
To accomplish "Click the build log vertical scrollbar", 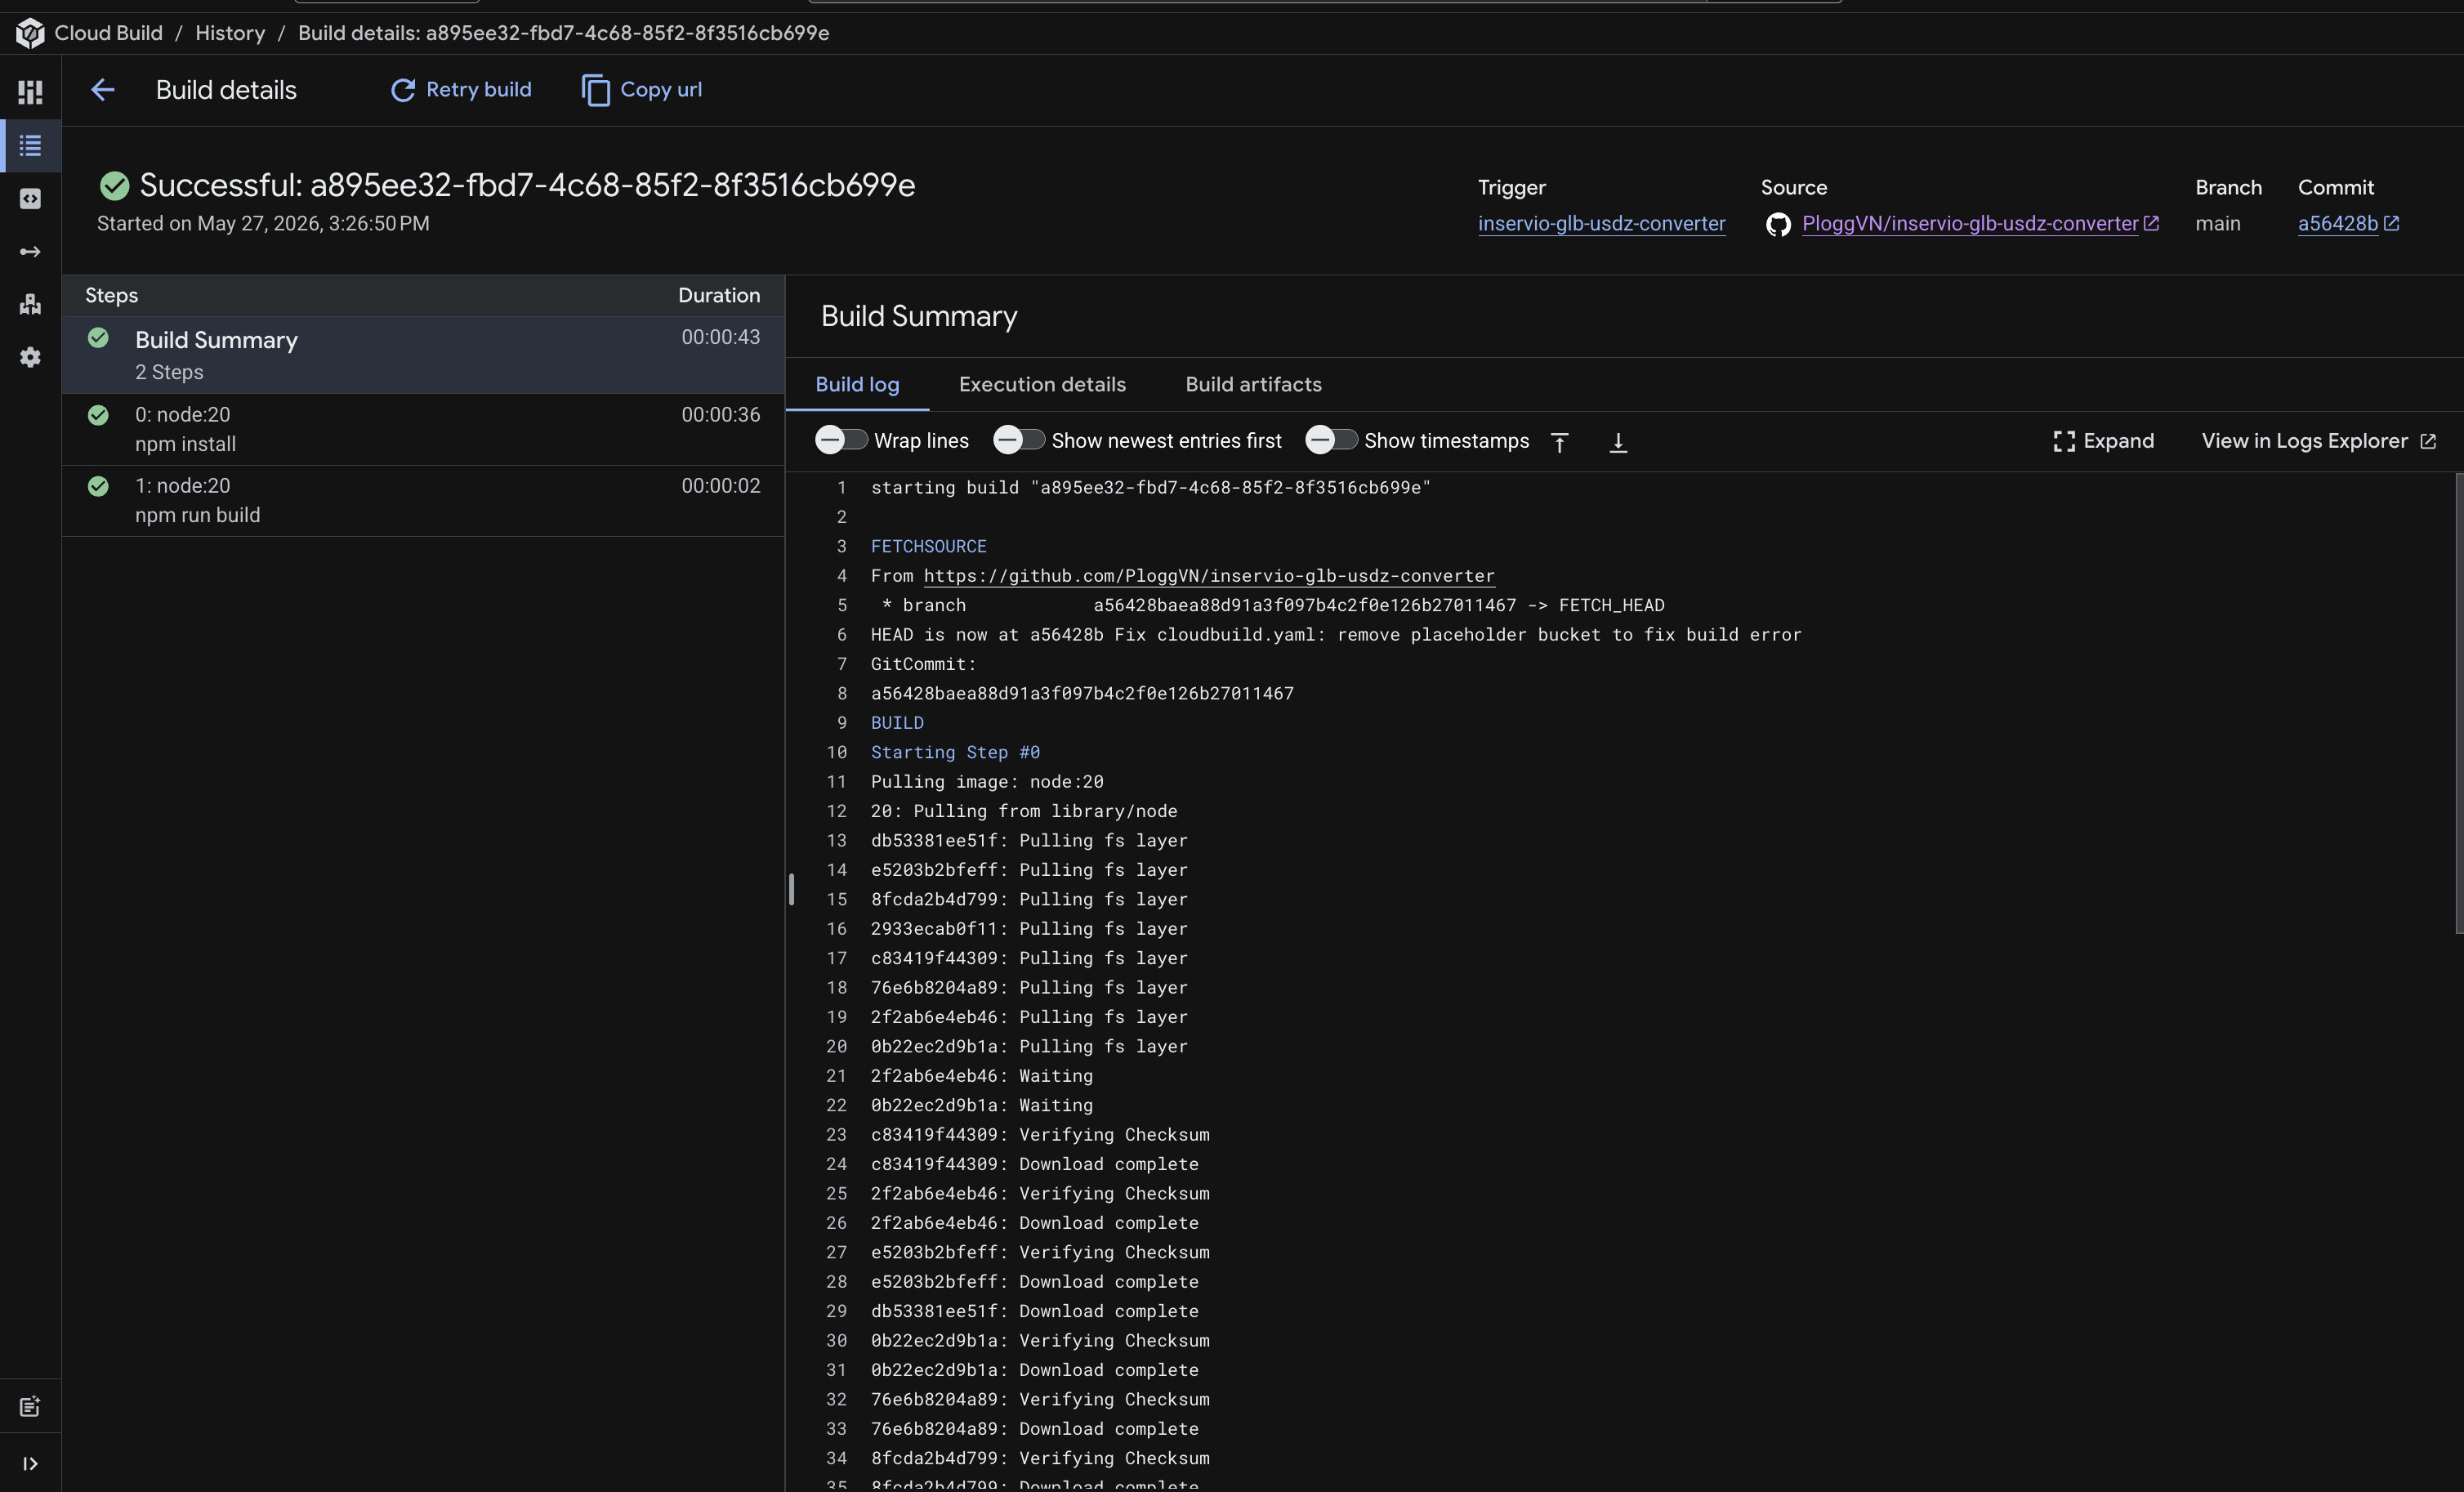I will 2458,704.
